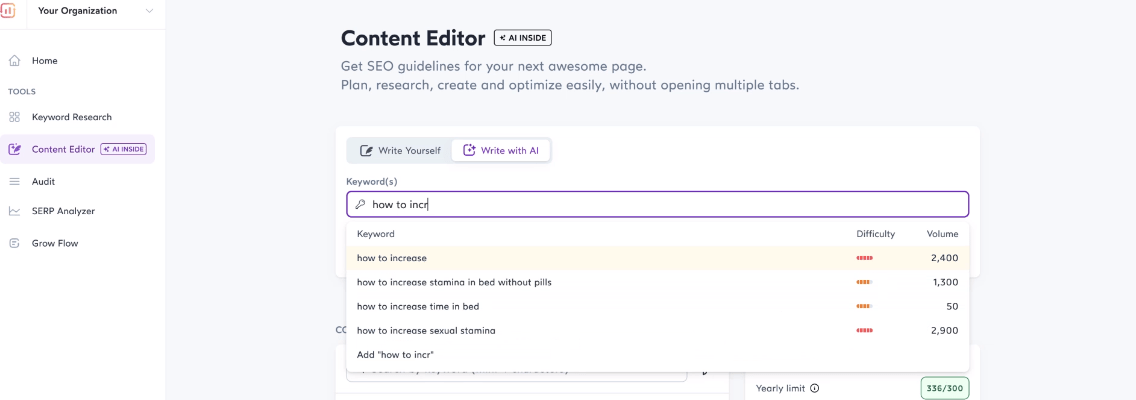Click the Keyword(s) input field
The width and height of the screenshot is (1136, 400).
(660, 204)
